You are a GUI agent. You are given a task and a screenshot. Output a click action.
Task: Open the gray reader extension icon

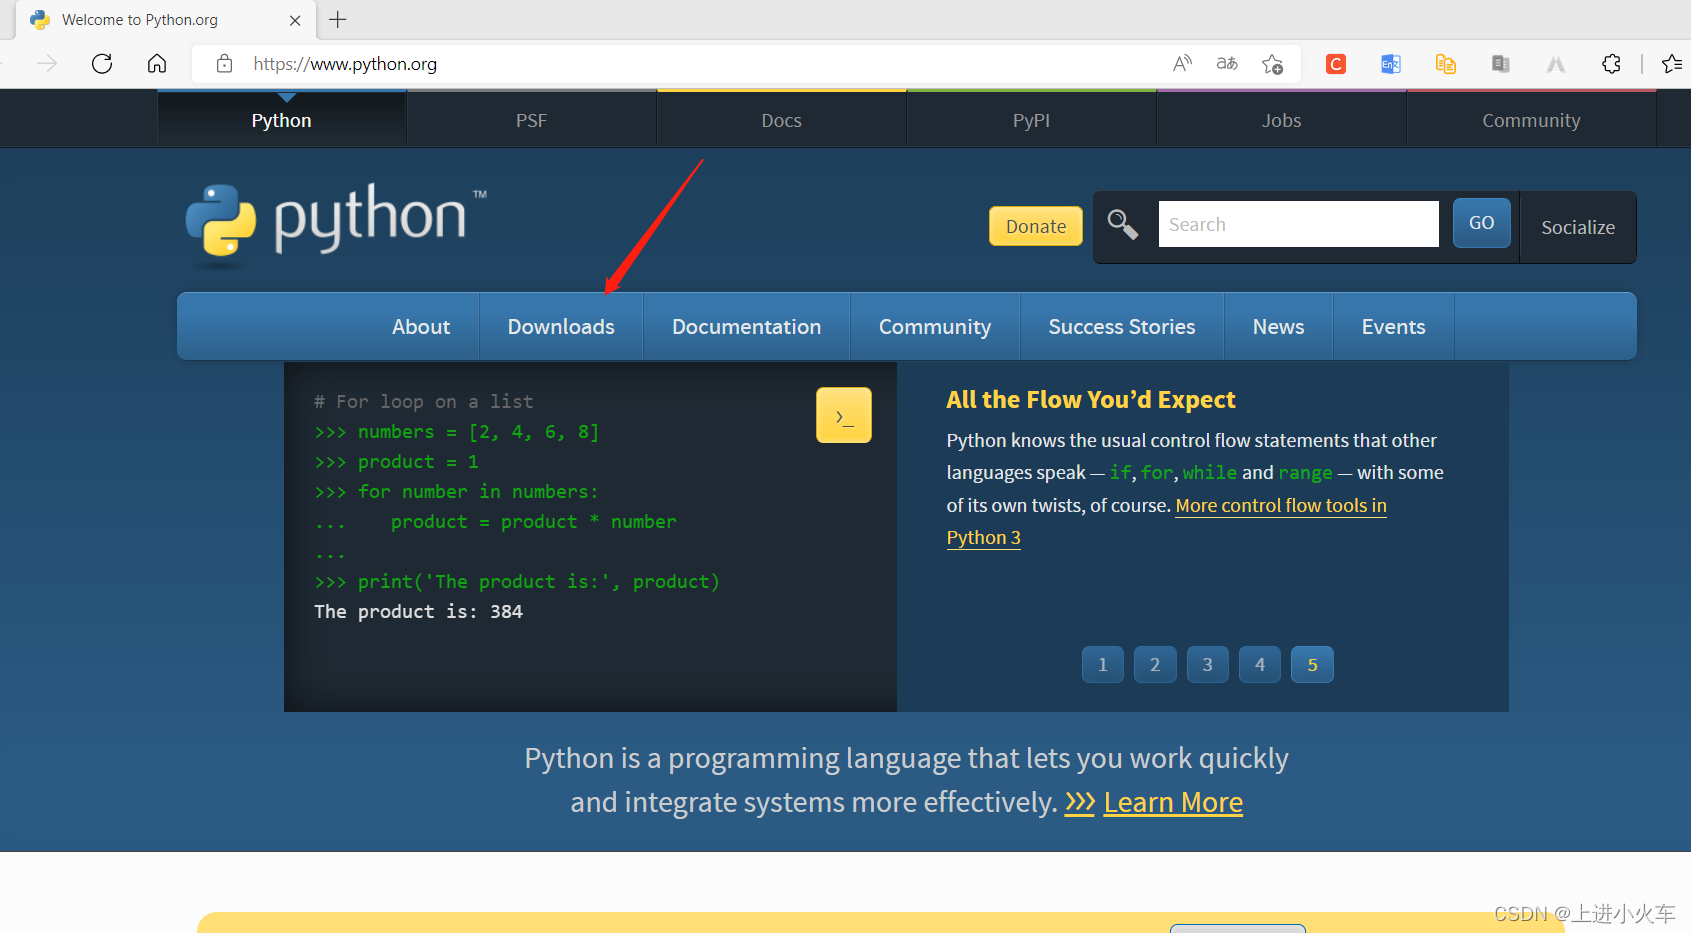1501,64
